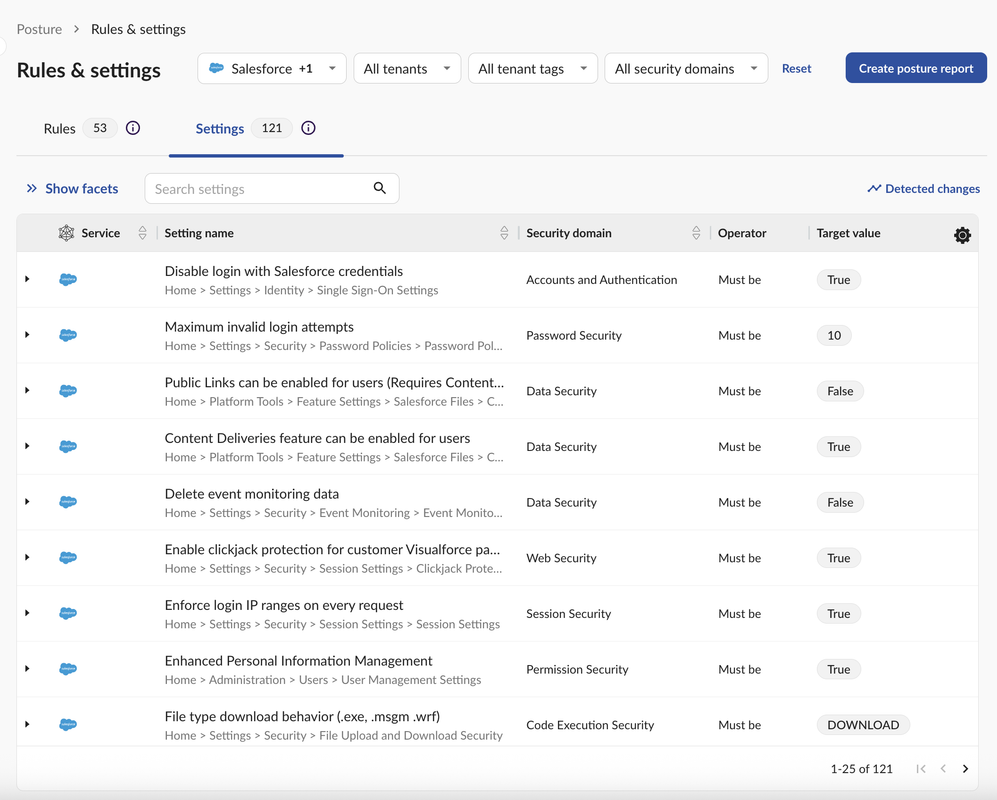
Task: Open the All security domains dropdown
Action: [x=686, y=69]
